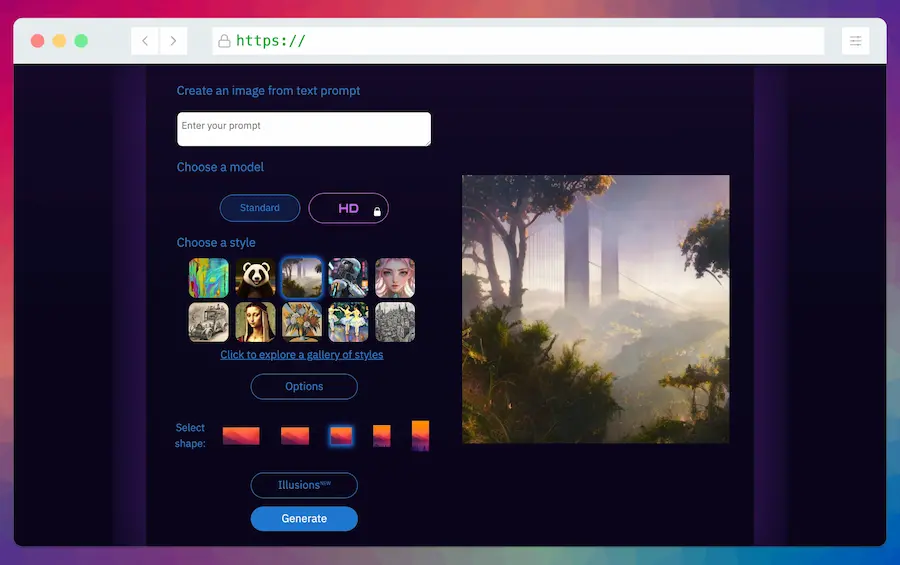This screenshot has height=565, width=900.
Task: Select the flower bouquet painting style
Action: click(x=302, y=322)
